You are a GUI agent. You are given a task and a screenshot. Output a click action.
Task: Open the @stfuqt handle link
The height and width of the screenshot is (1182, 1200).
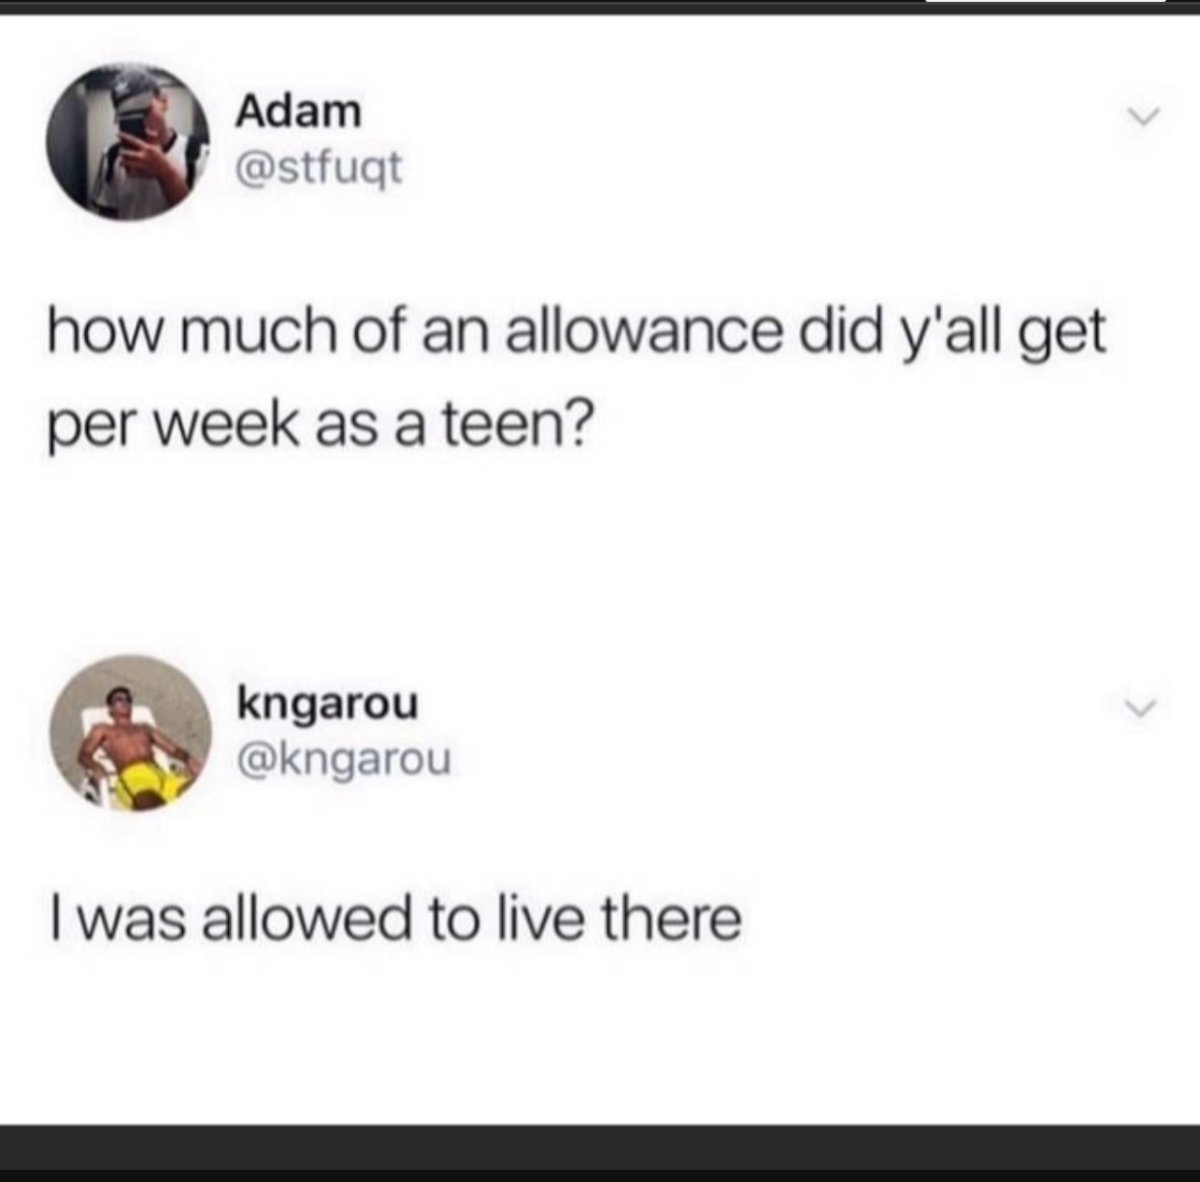pyautogui.click(x=318, y=167)
